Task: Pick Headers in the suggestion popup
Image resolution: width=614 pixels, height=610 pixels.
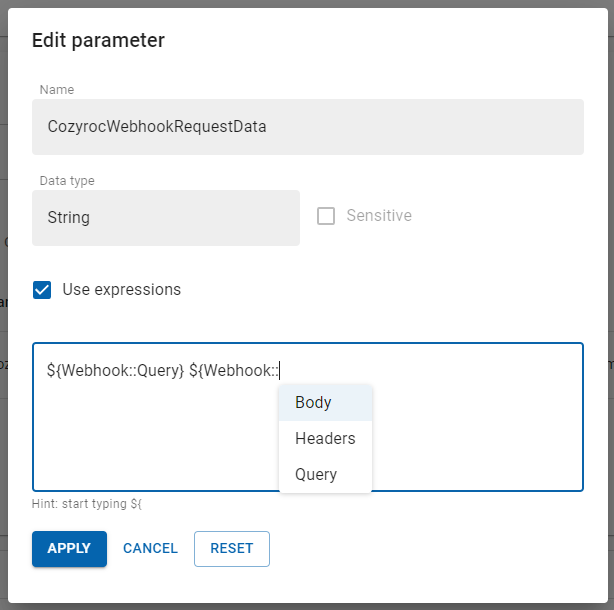Action: [325, 438]
